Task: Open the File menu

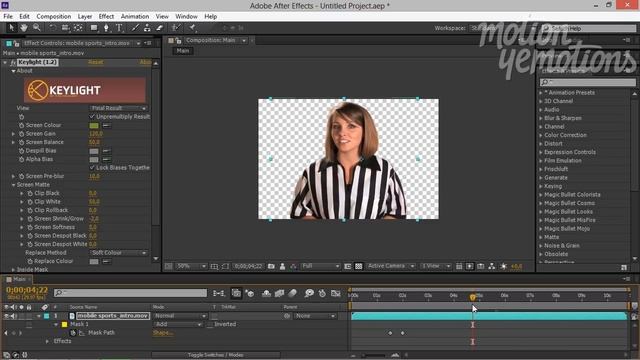Action: point(8,16)
